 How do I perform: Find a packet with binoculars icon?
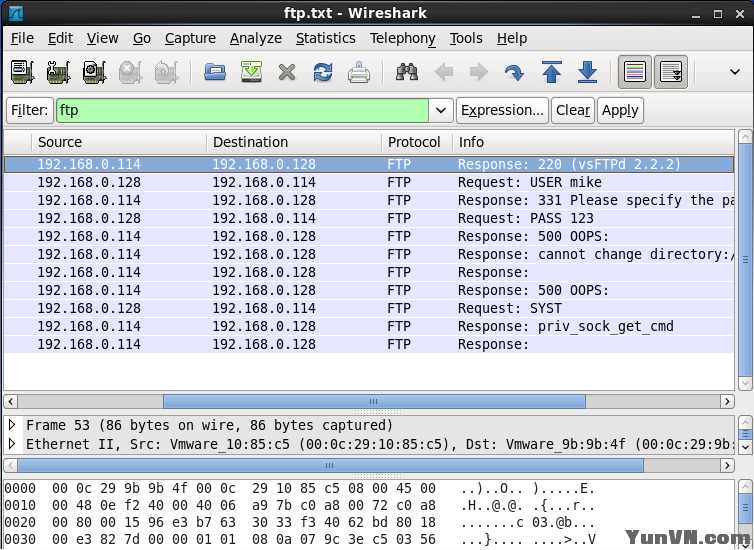(x=407, y=73)
